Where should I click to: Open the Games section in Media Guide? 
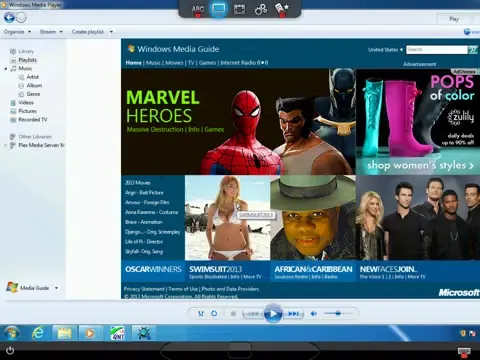(207, 63)
